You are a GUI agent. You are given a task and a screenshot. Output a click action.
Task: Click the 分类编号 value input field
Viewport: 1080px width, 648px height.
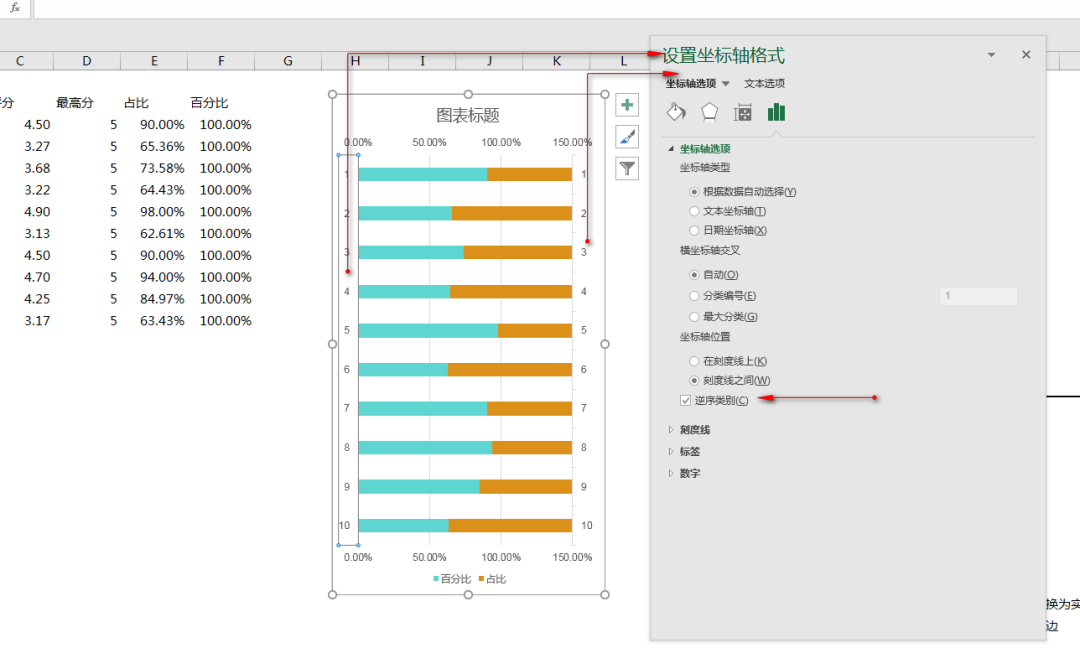[978, 296]
